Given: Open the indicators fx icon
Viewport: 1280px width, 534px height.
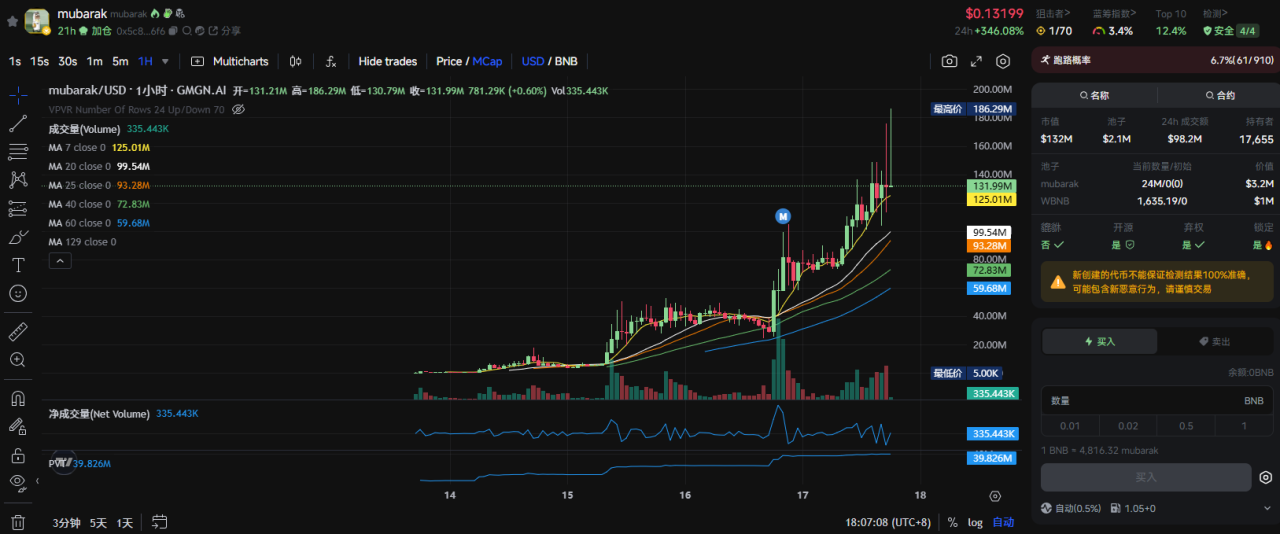Looking at the screenshot, I should 331,61.
